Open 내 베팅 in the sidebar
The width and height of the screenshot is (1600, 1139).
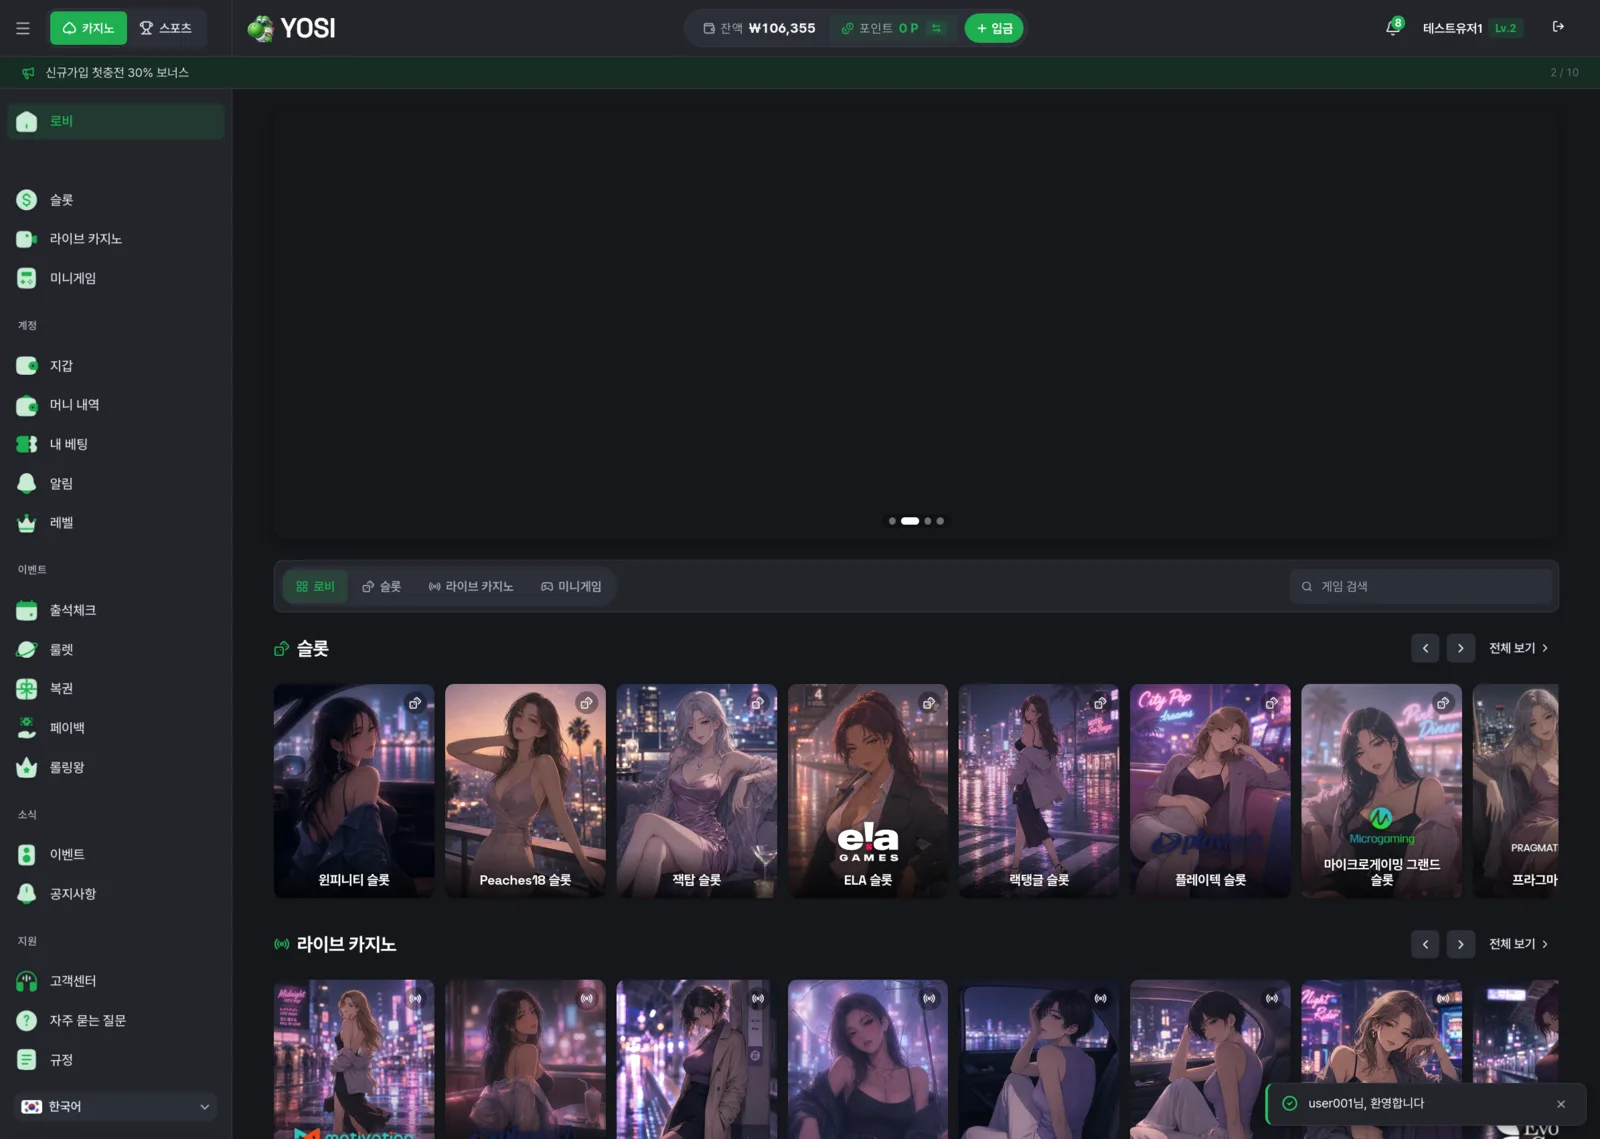pos(116,444)
